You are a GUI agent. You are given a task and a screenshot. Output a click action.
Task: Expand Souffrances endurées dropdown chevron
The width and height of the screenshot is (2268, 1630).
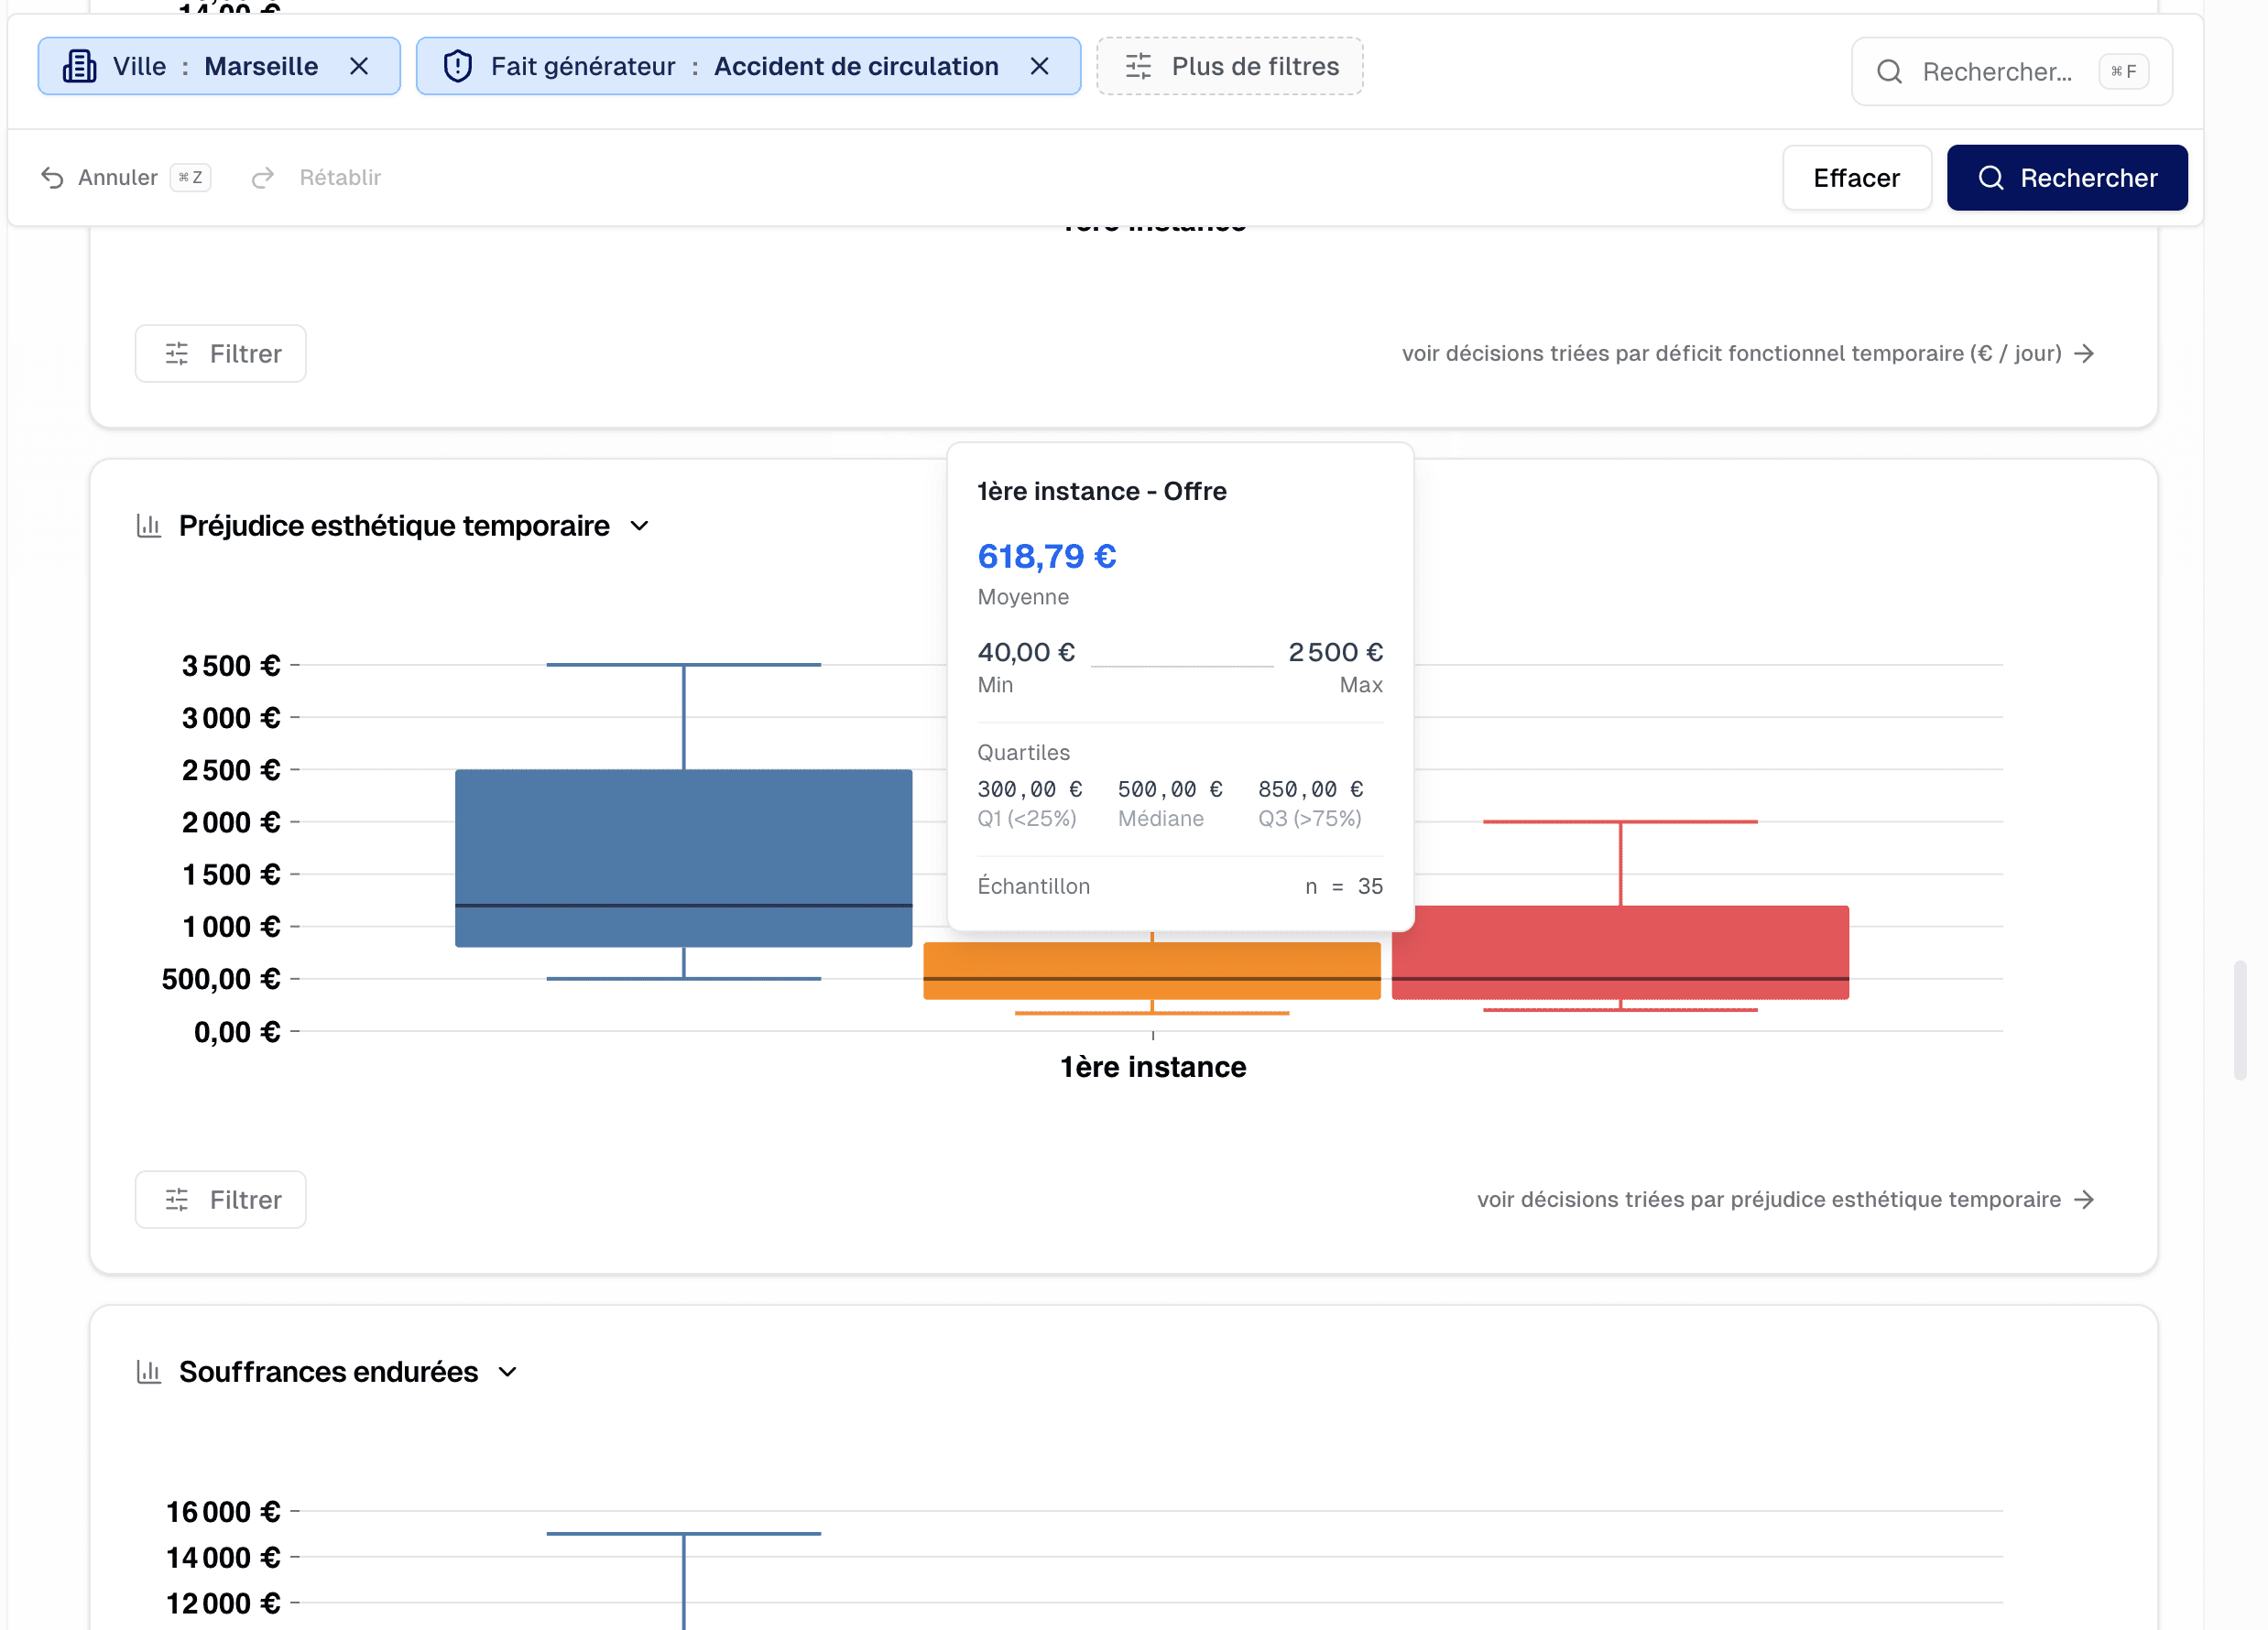pos(508,1372)
